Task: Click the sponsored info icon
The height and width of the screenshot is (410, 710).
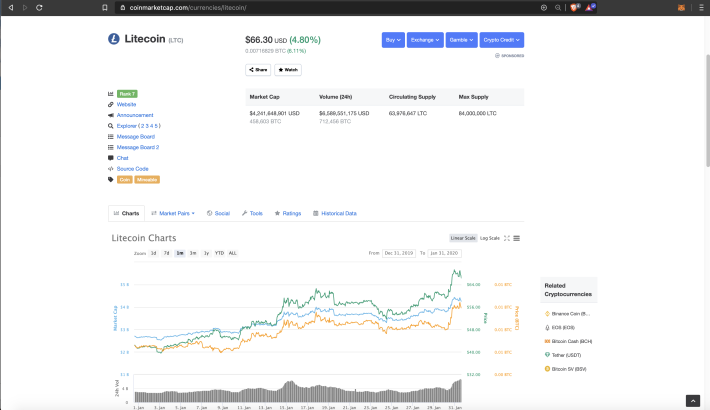Action: click(497, 56)
